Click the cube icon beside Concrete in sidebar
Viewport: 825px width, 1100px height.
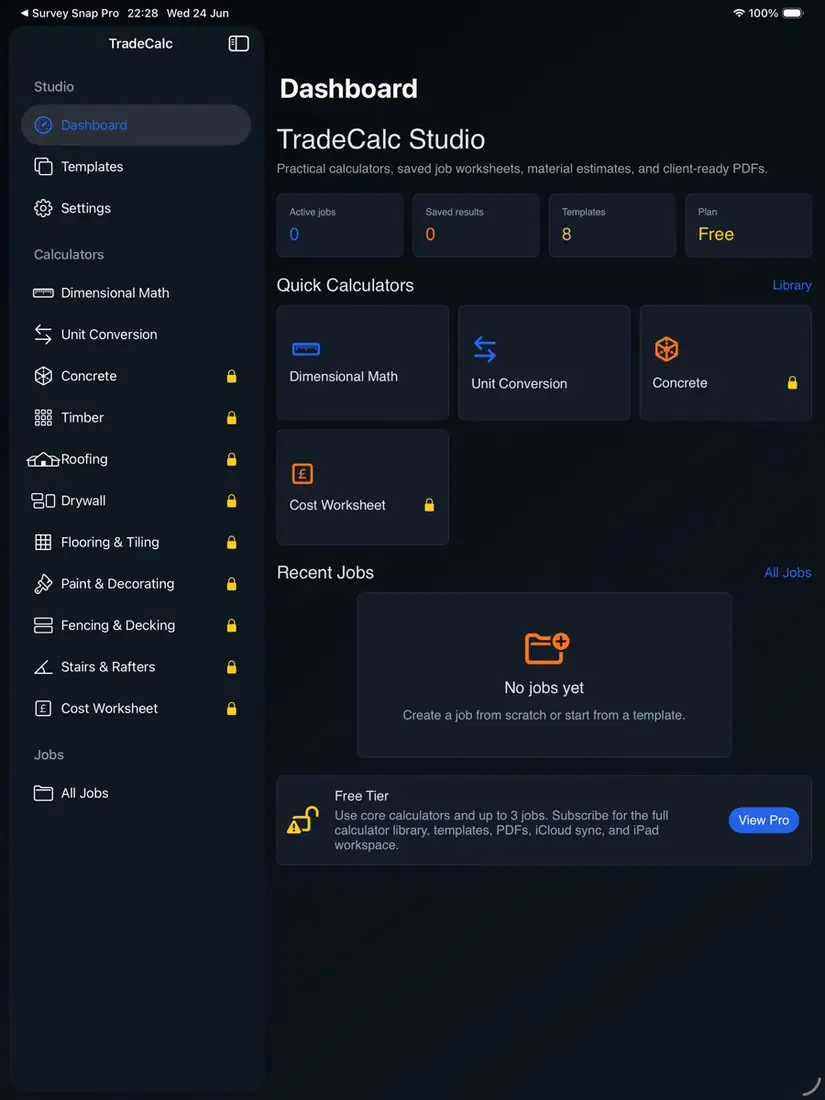pyautogui.click(x=43, y=376)
